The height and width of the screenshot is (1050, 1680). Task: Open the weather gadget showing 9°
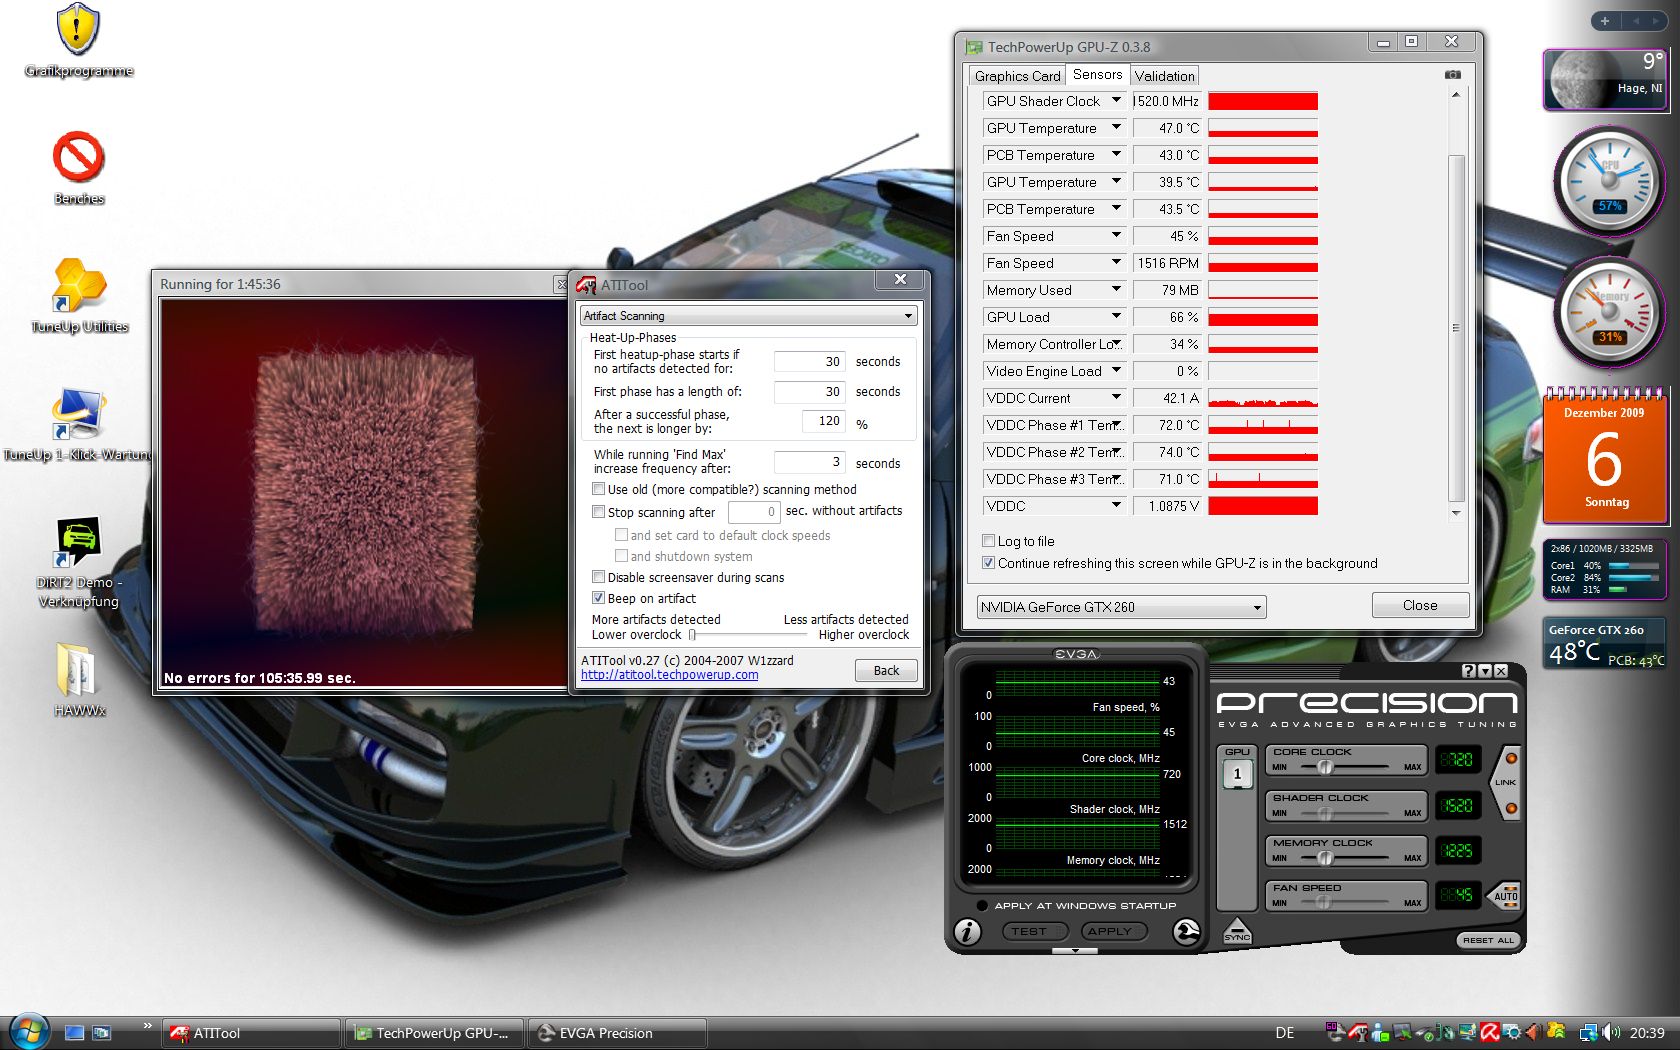pyautogui.click(x=1605, y=80)
